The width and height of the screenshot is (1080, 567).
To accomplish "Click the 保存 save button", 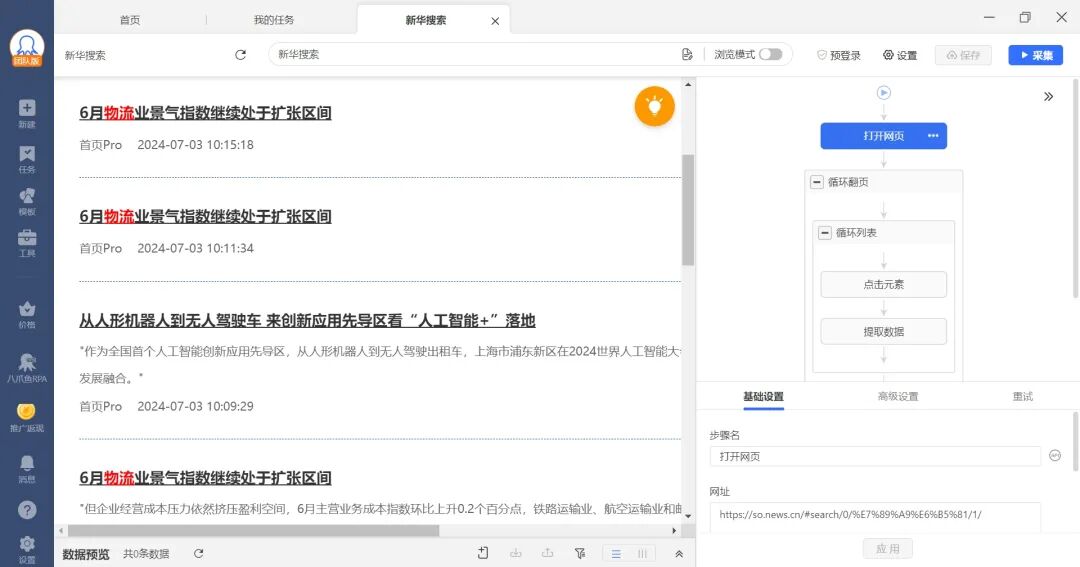I will pos(963,55).
